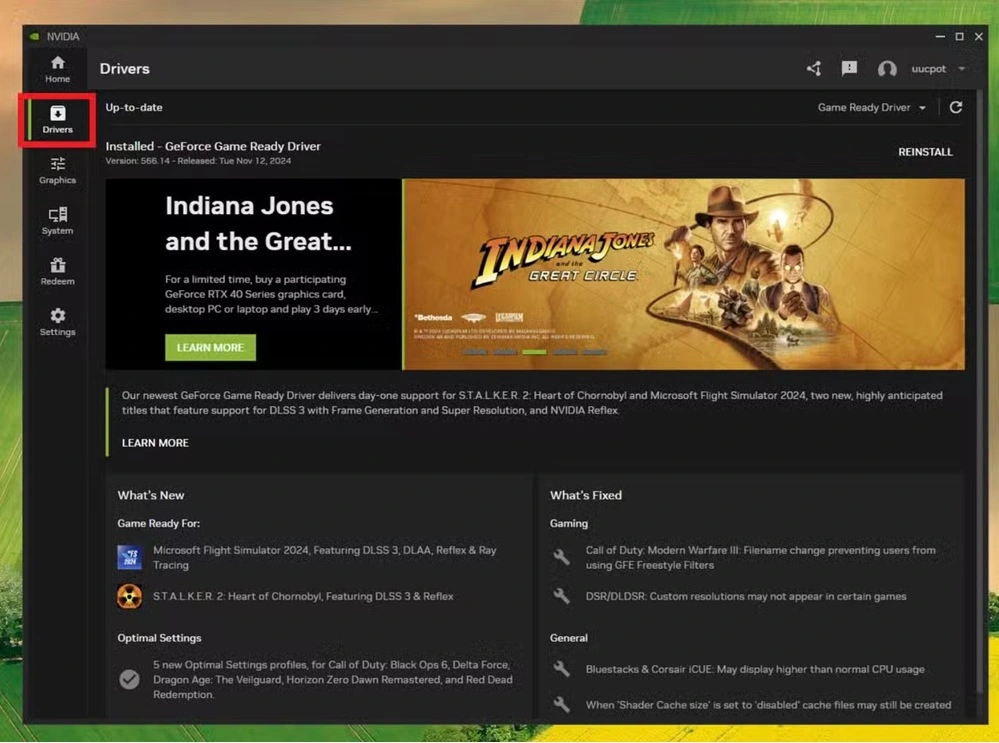
Task: Click the NVIDIA logo in title bar
Action: point(34,36)
